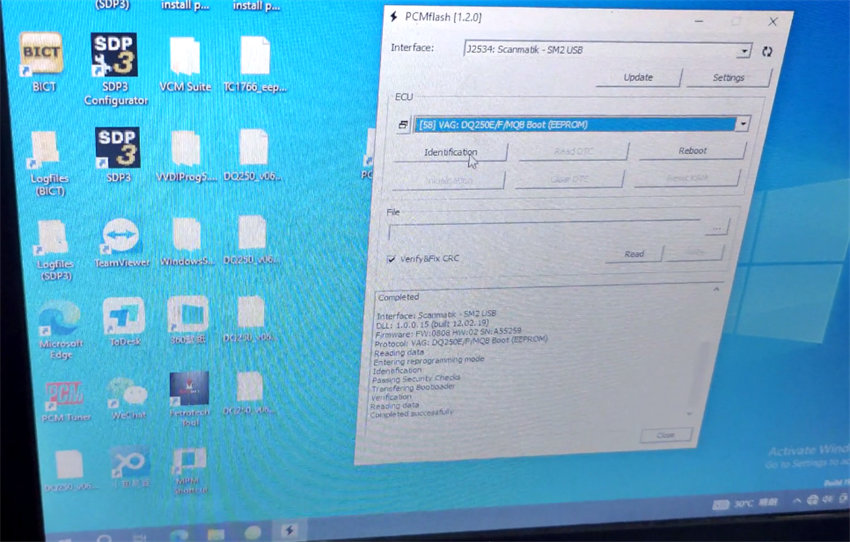The width and height of the screenshot is (850, 542).
Task: Expand the Interface dropdown arrow
Action: coord(743,50)
